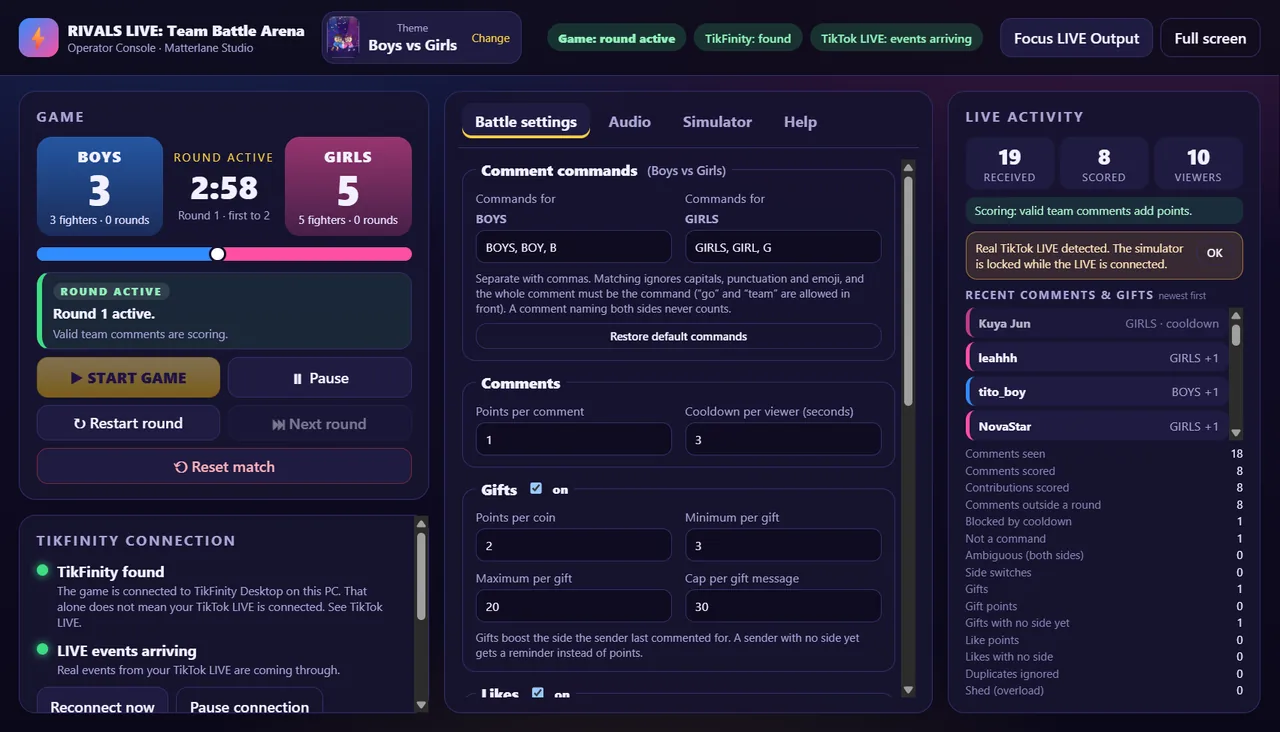
Task: Pause the active round
Action: pyautogui.click(x=320, y=378)
